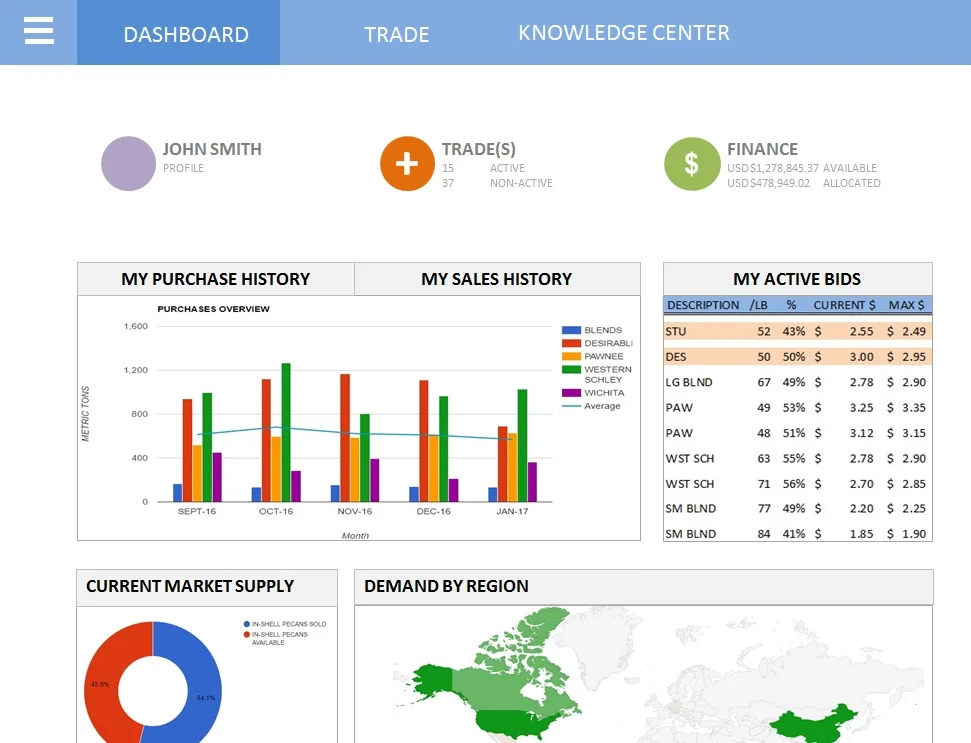Open Finance via the dollar sign icon
Viewport: 971px width, 743px height.
tap(691, 163)
